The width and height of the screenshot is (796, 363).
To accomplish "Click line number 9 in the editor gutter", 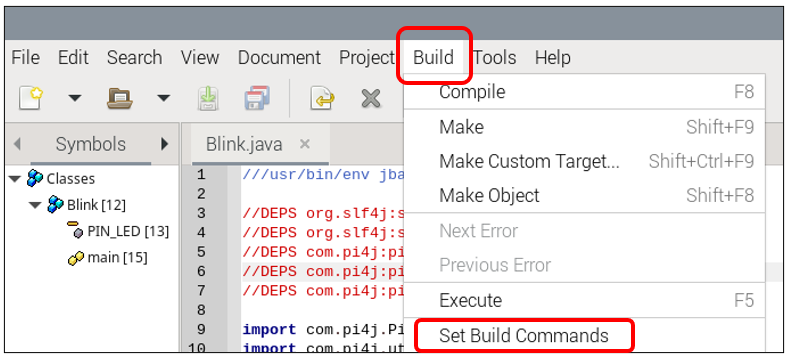I will coord(201,329).
